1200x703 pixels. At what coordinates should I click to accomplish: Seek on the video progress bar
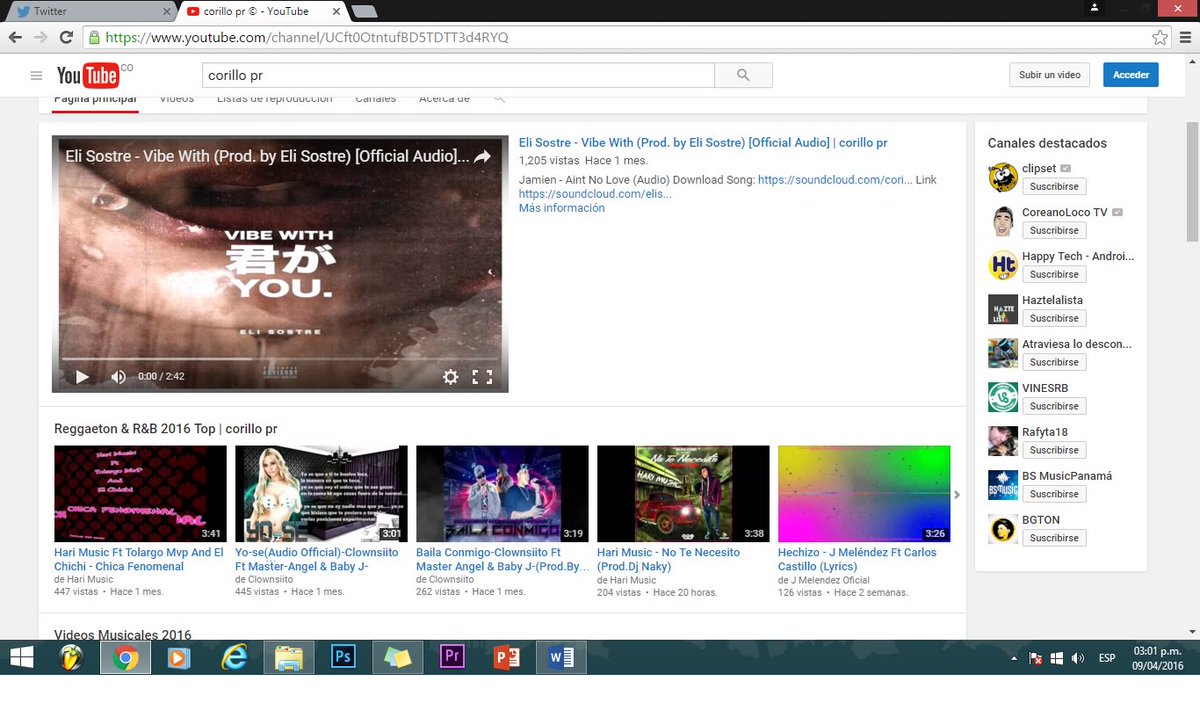pyautogui.click(x=280, y=358)
